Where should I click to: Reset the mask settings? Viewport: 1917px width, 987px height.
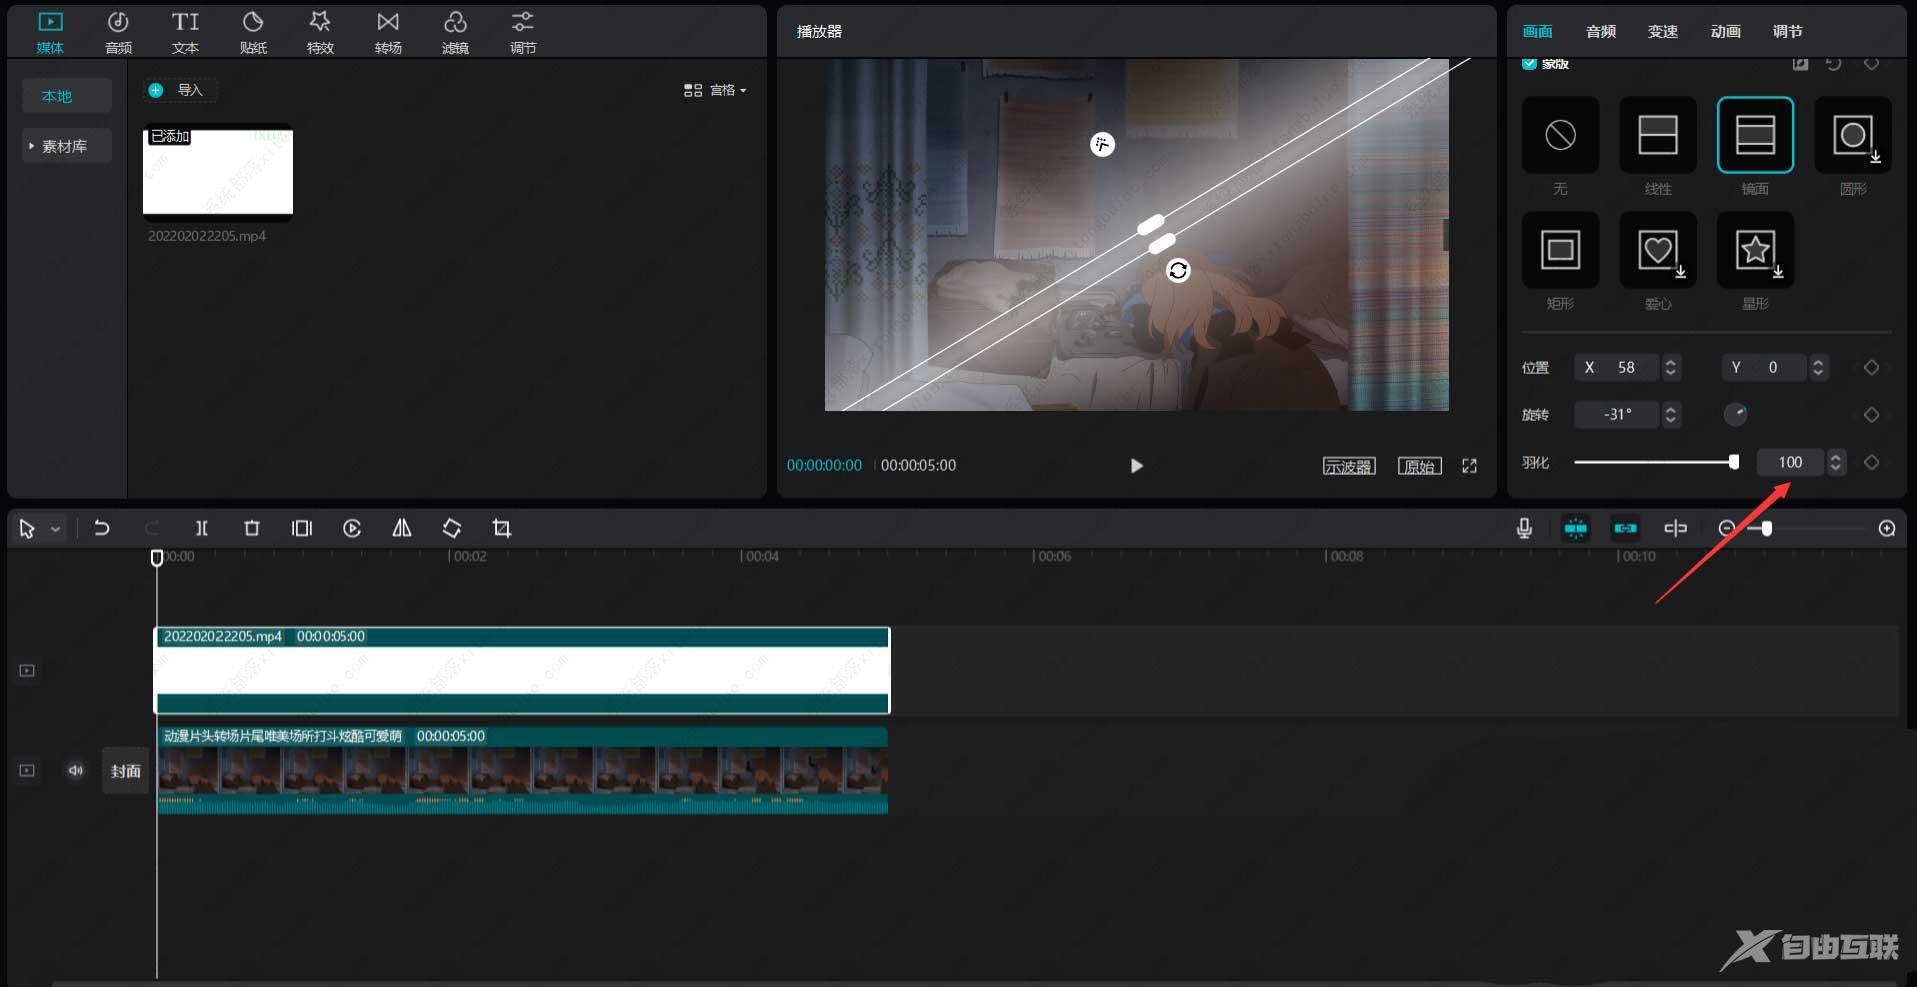pyautogui.click(x=1834, y=64)
